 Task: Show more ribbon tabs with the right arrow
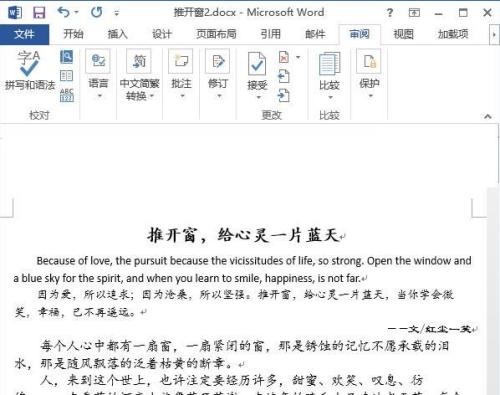click(494, 34)
